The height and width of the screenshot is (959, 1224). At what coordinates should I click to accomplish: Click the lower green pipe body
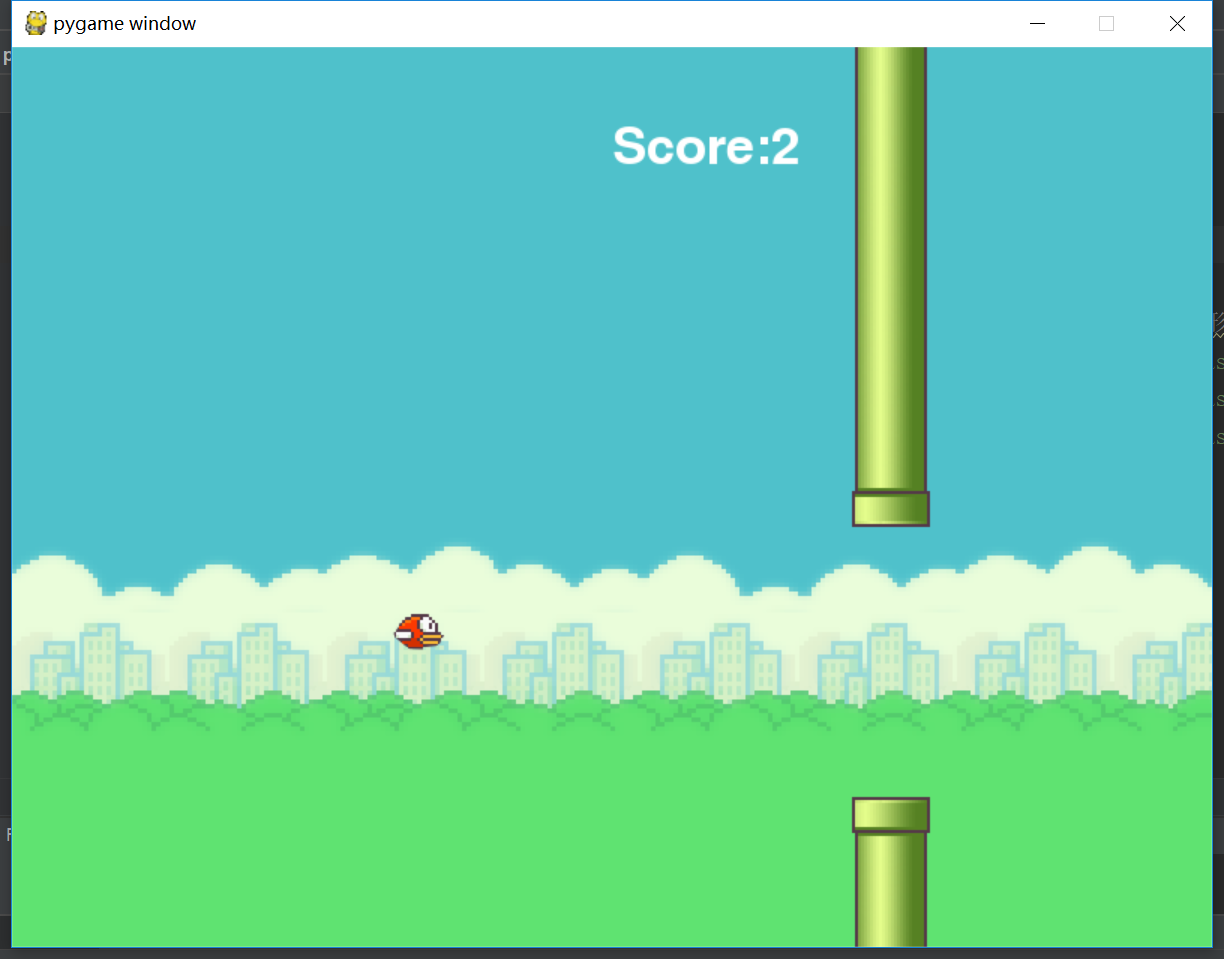[x=890, y=890]
